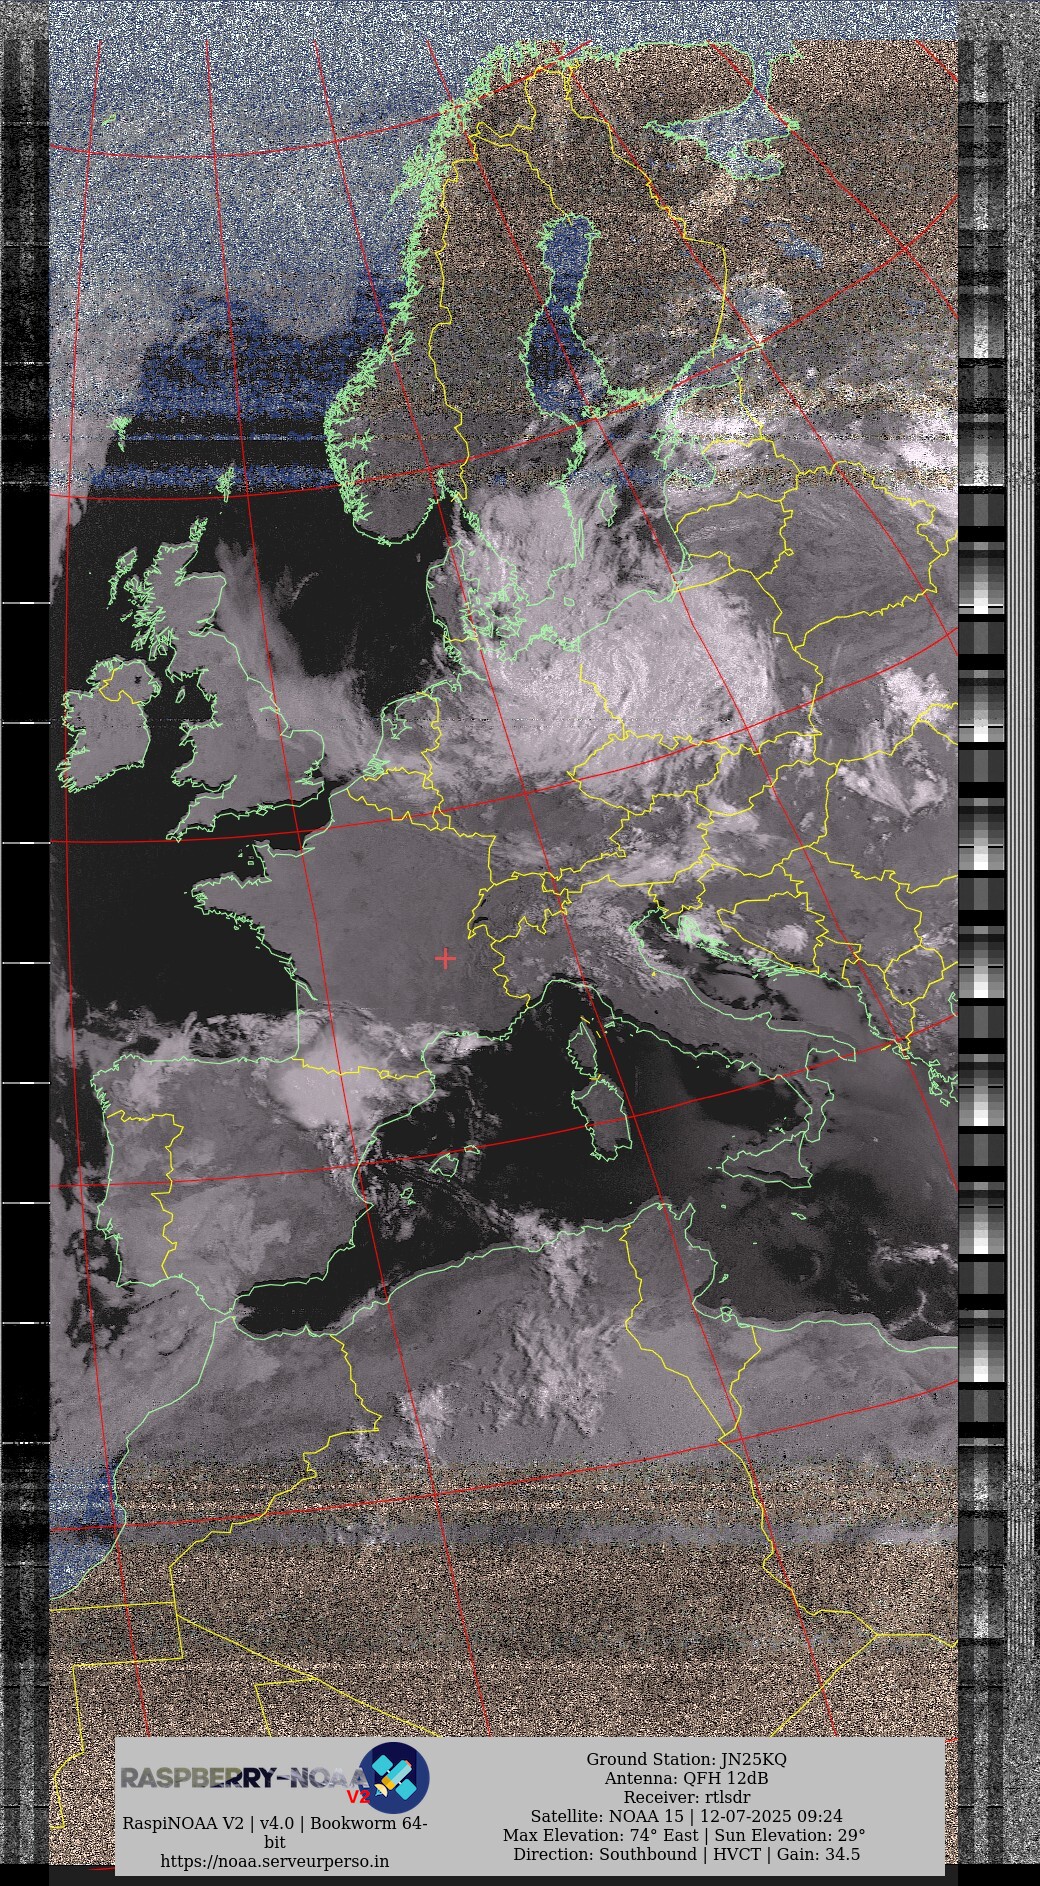Viewport: 1040px width, 1886px height.
Task: Click the red cross ground station marker
Action: pos(445,958)
